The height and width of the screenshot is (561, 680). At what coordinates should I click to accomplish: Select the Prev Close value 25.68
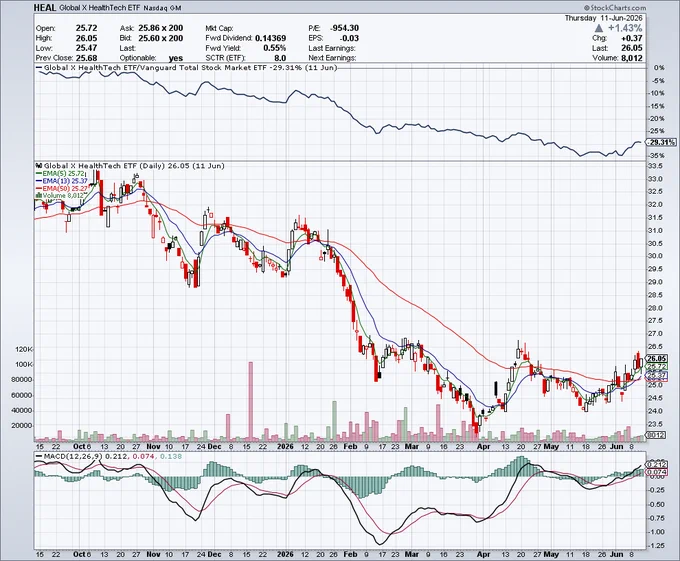86,58
